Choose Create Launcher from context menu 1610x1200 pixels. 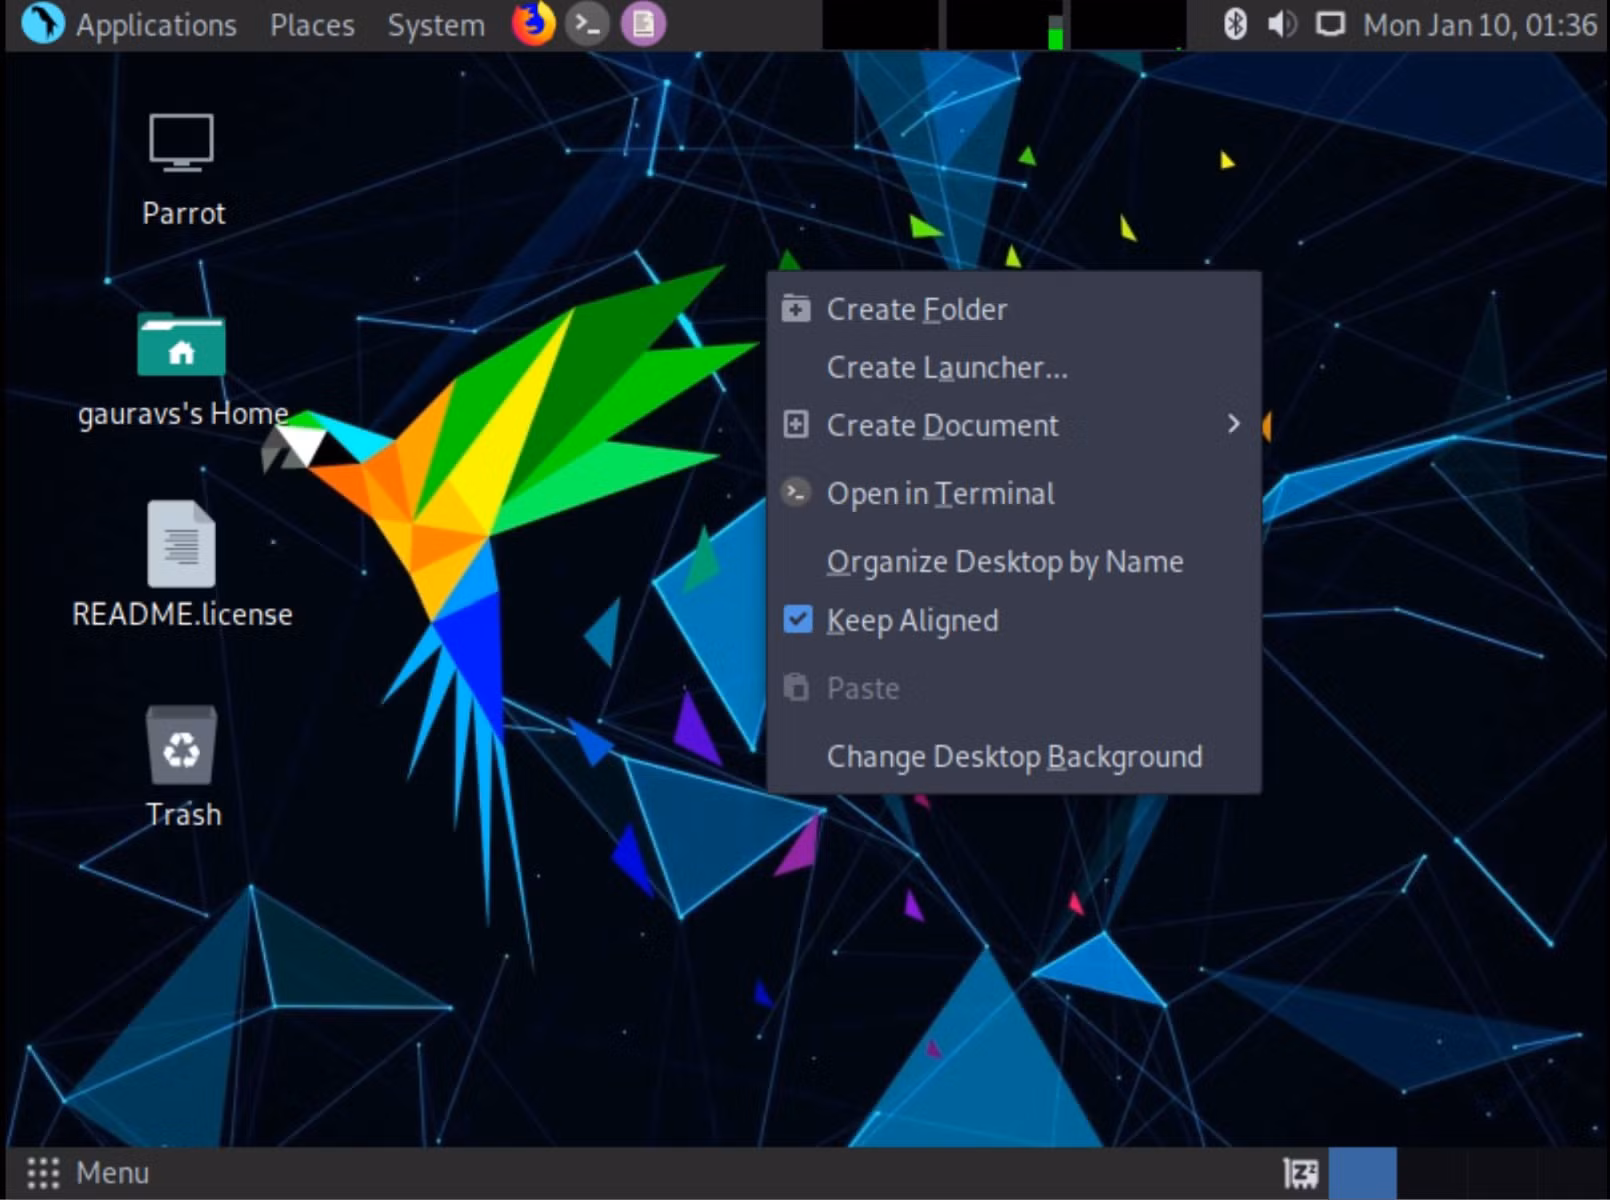[x=1014, y=367]
